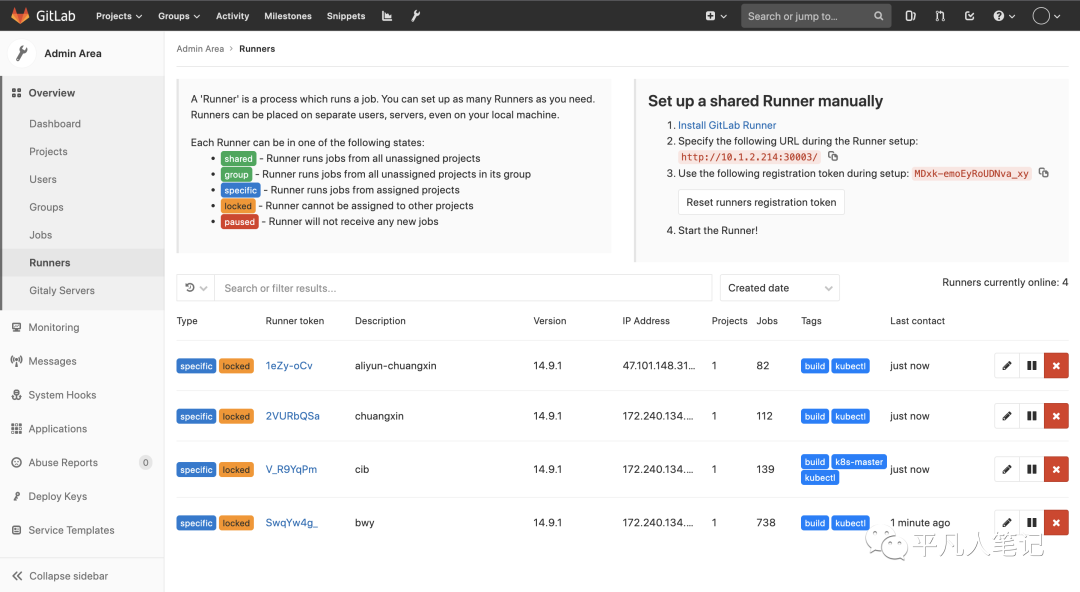Open runner token 2VURbQSa

pos(293,416)
